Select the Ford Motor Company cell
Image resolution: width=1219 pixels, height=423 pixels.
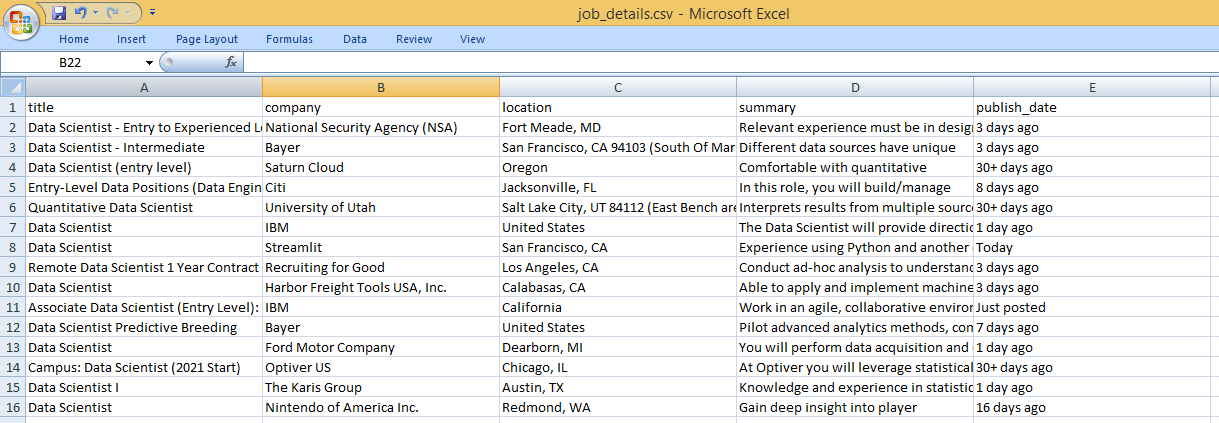click(x=380, y=347)
